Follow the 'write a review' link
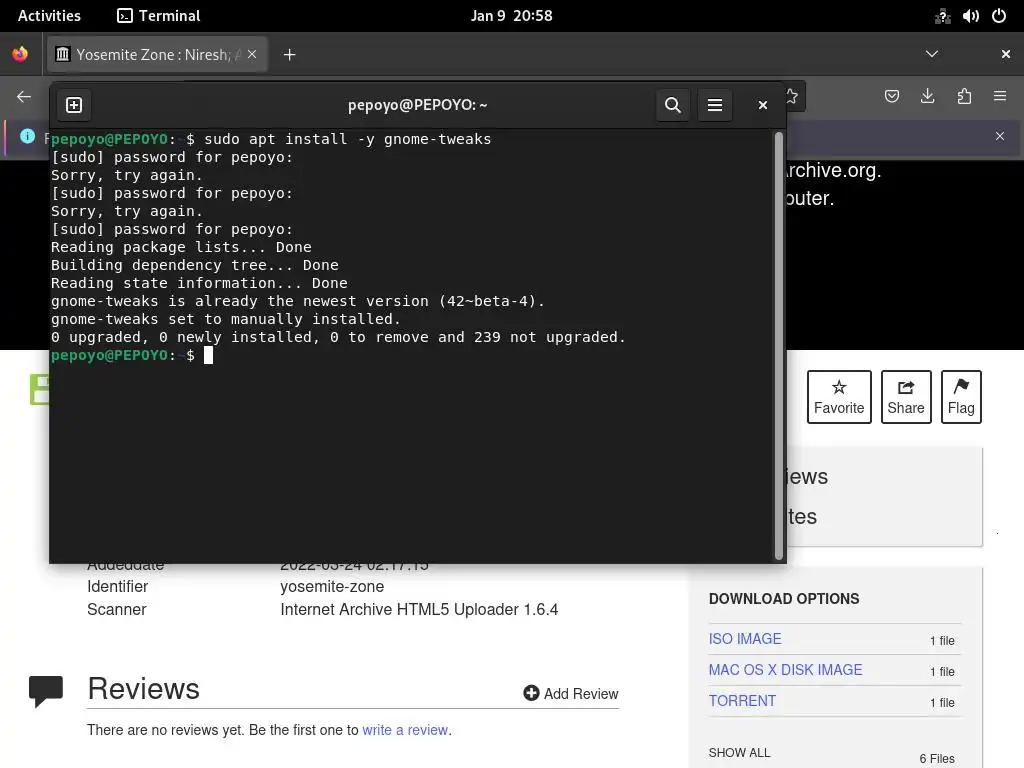Viewport: 1024px width, 768px height. tap(405, 730)
